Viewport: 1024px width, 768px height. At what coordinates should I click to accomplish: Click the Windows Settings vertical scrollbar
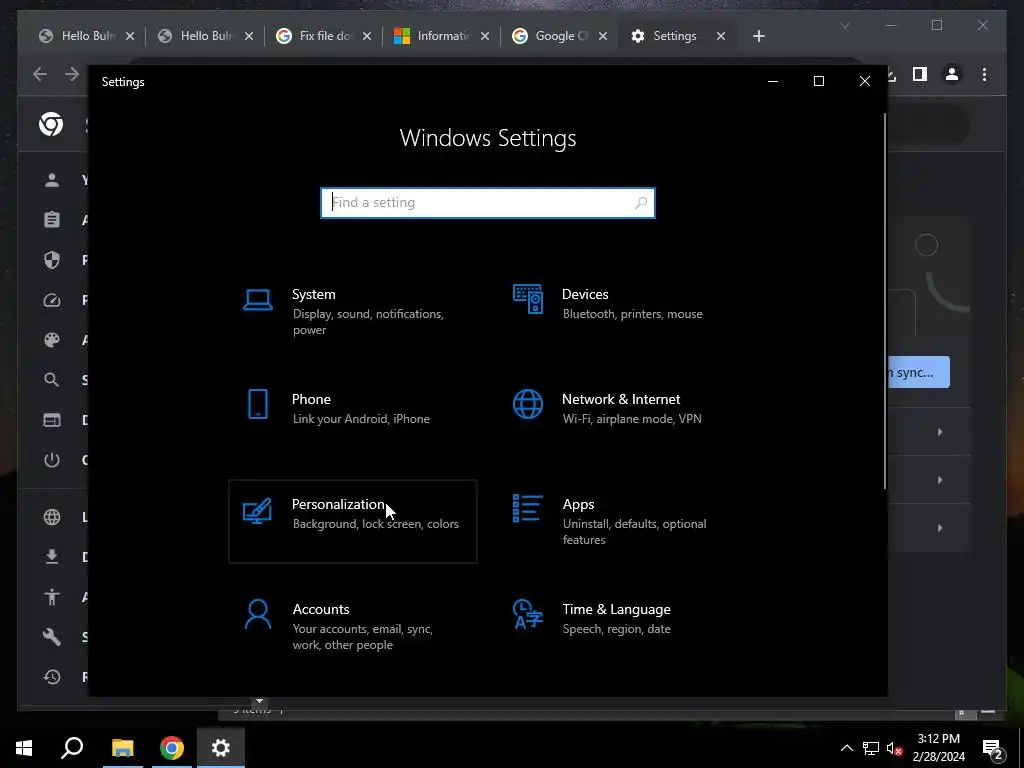coord(885,300)
